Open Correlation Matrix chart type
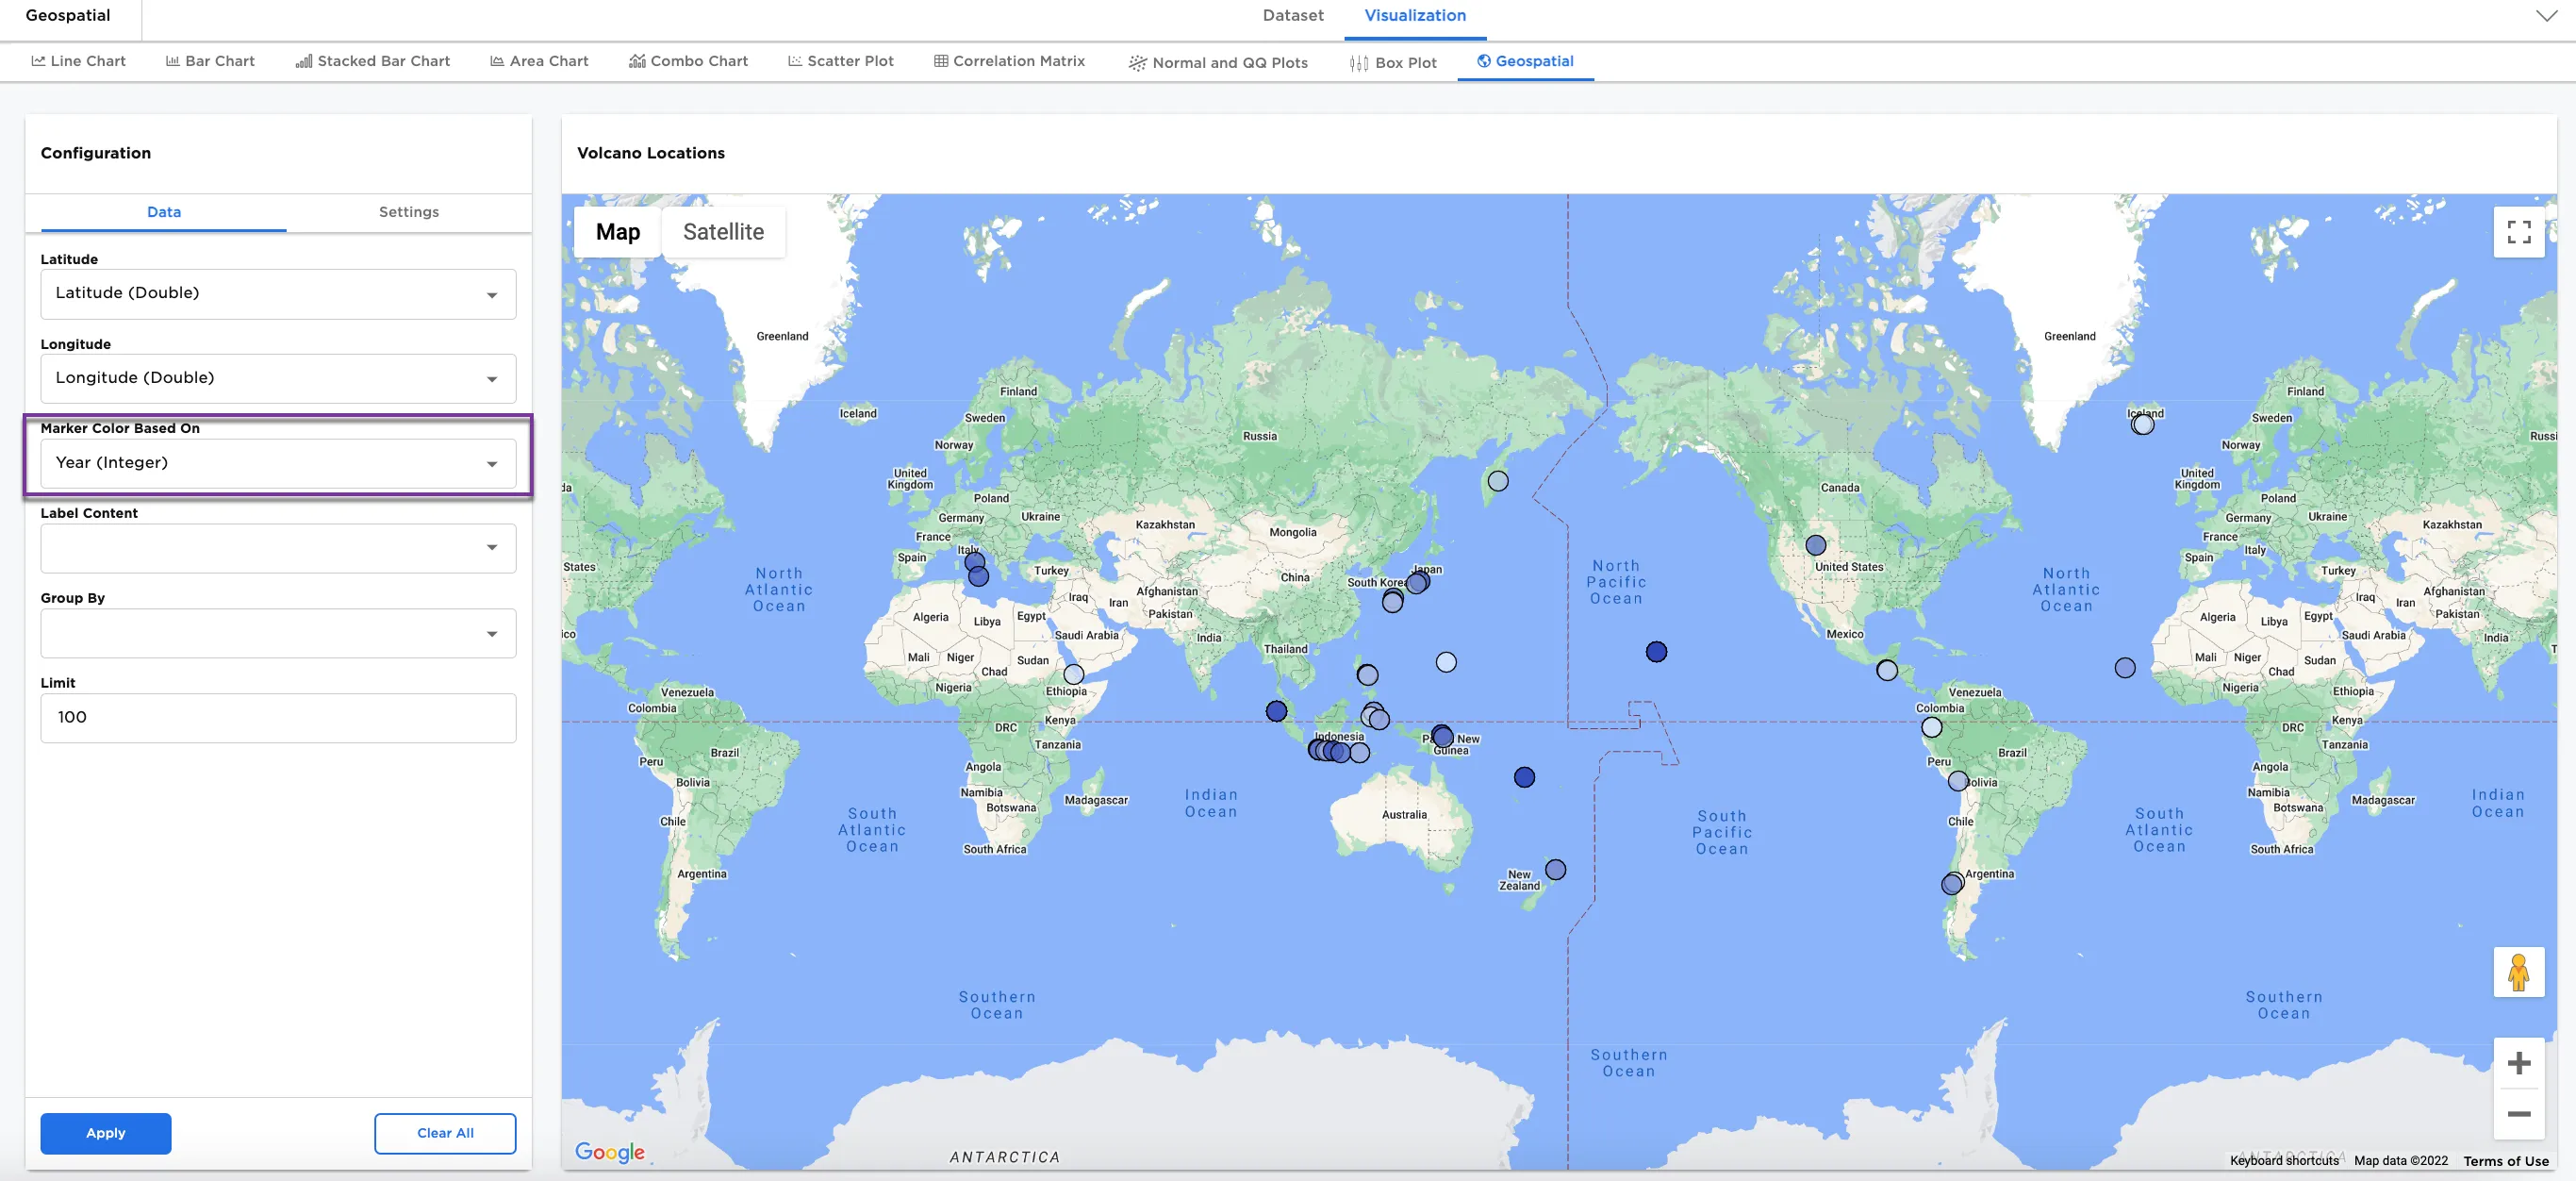Screen dimensions: 2576x1181 click(x=1009, y=61)
